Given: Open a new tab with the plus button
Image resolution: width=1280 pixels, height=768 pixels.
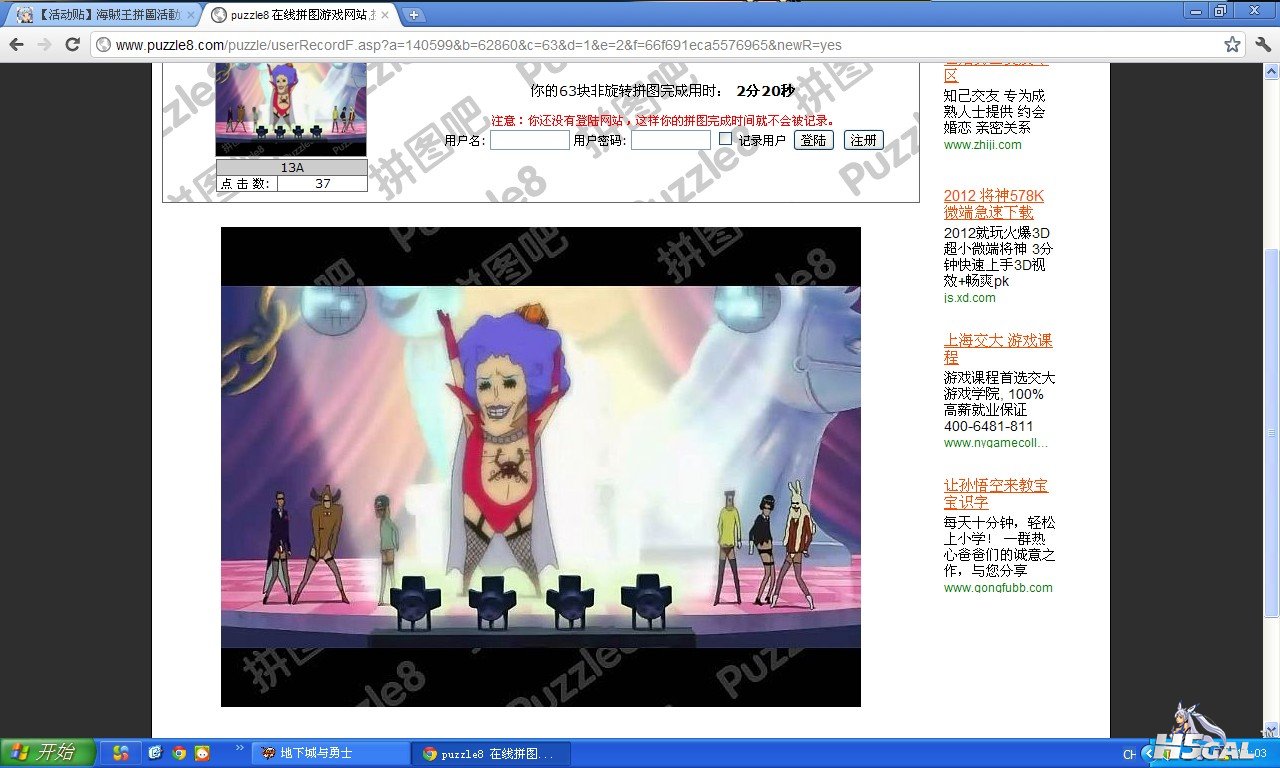Looking at the screenshot, I should pyautogui.click(x=413, y=15).
